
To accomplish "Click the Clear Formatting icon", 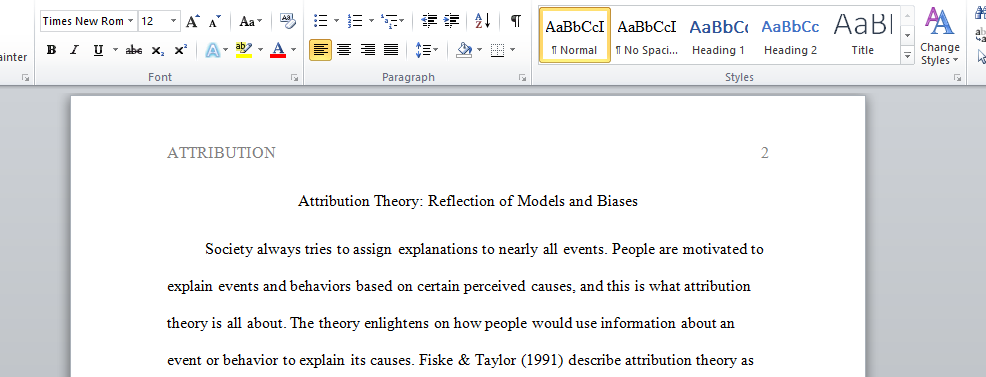I will tap(287, 21).
